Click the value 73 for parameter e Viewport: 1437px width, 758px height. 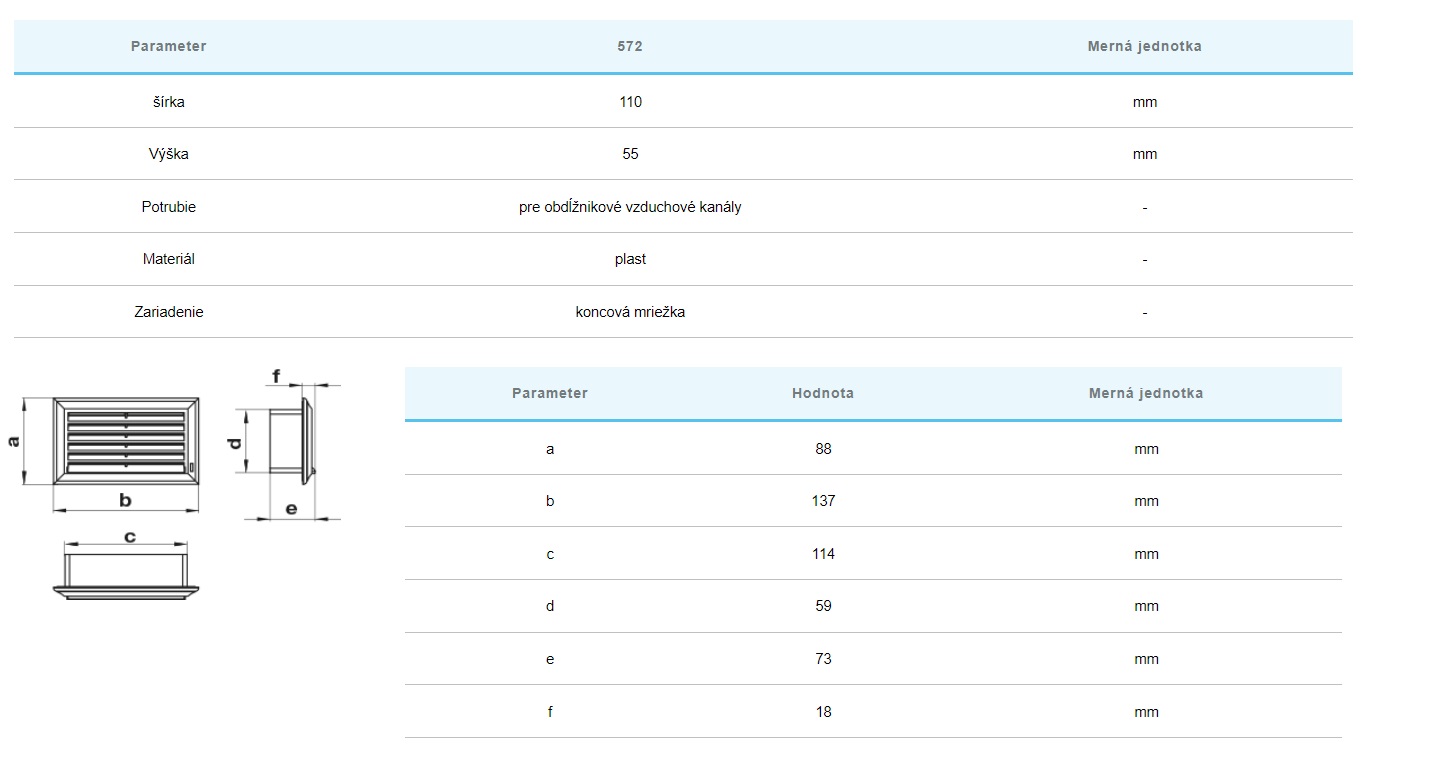pyautogui.click(x=823, y=659)
